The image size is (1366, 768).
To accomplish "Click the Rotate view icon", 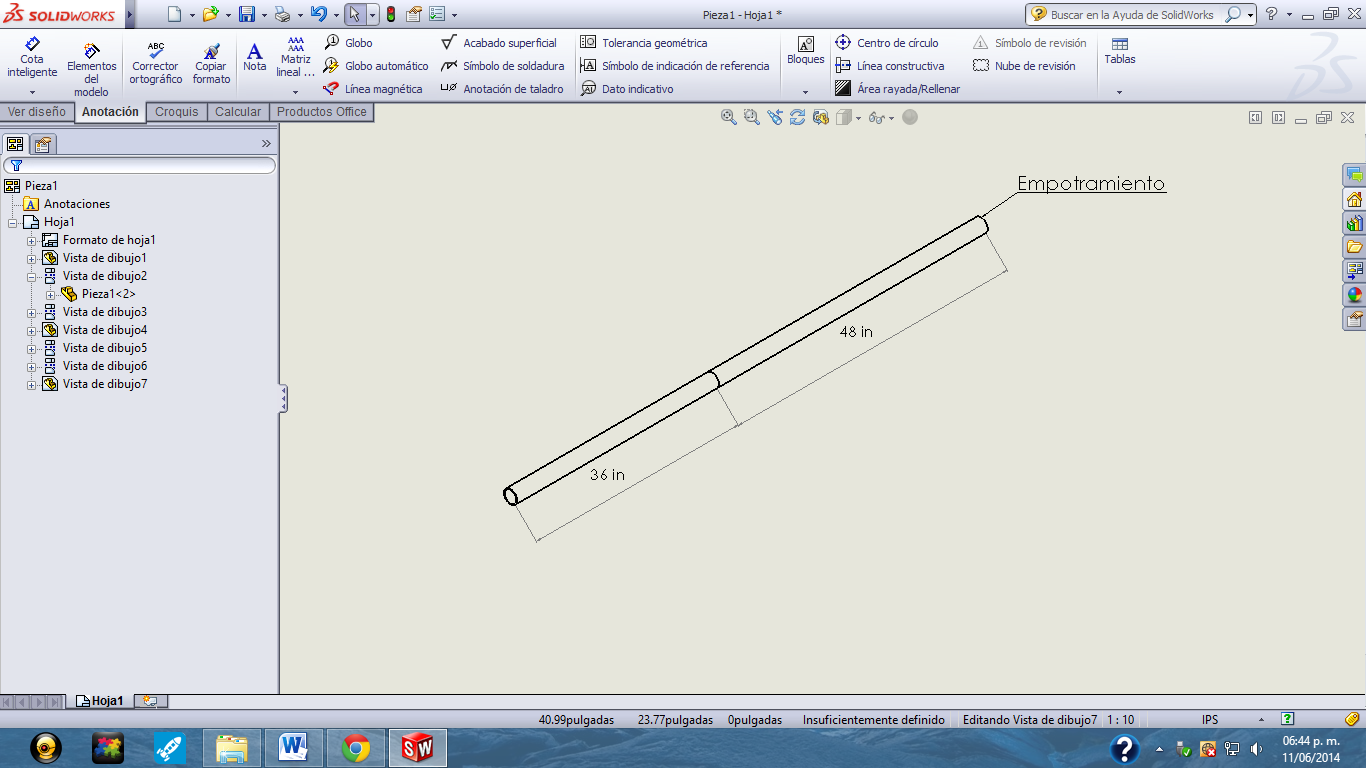I will 797,117.
